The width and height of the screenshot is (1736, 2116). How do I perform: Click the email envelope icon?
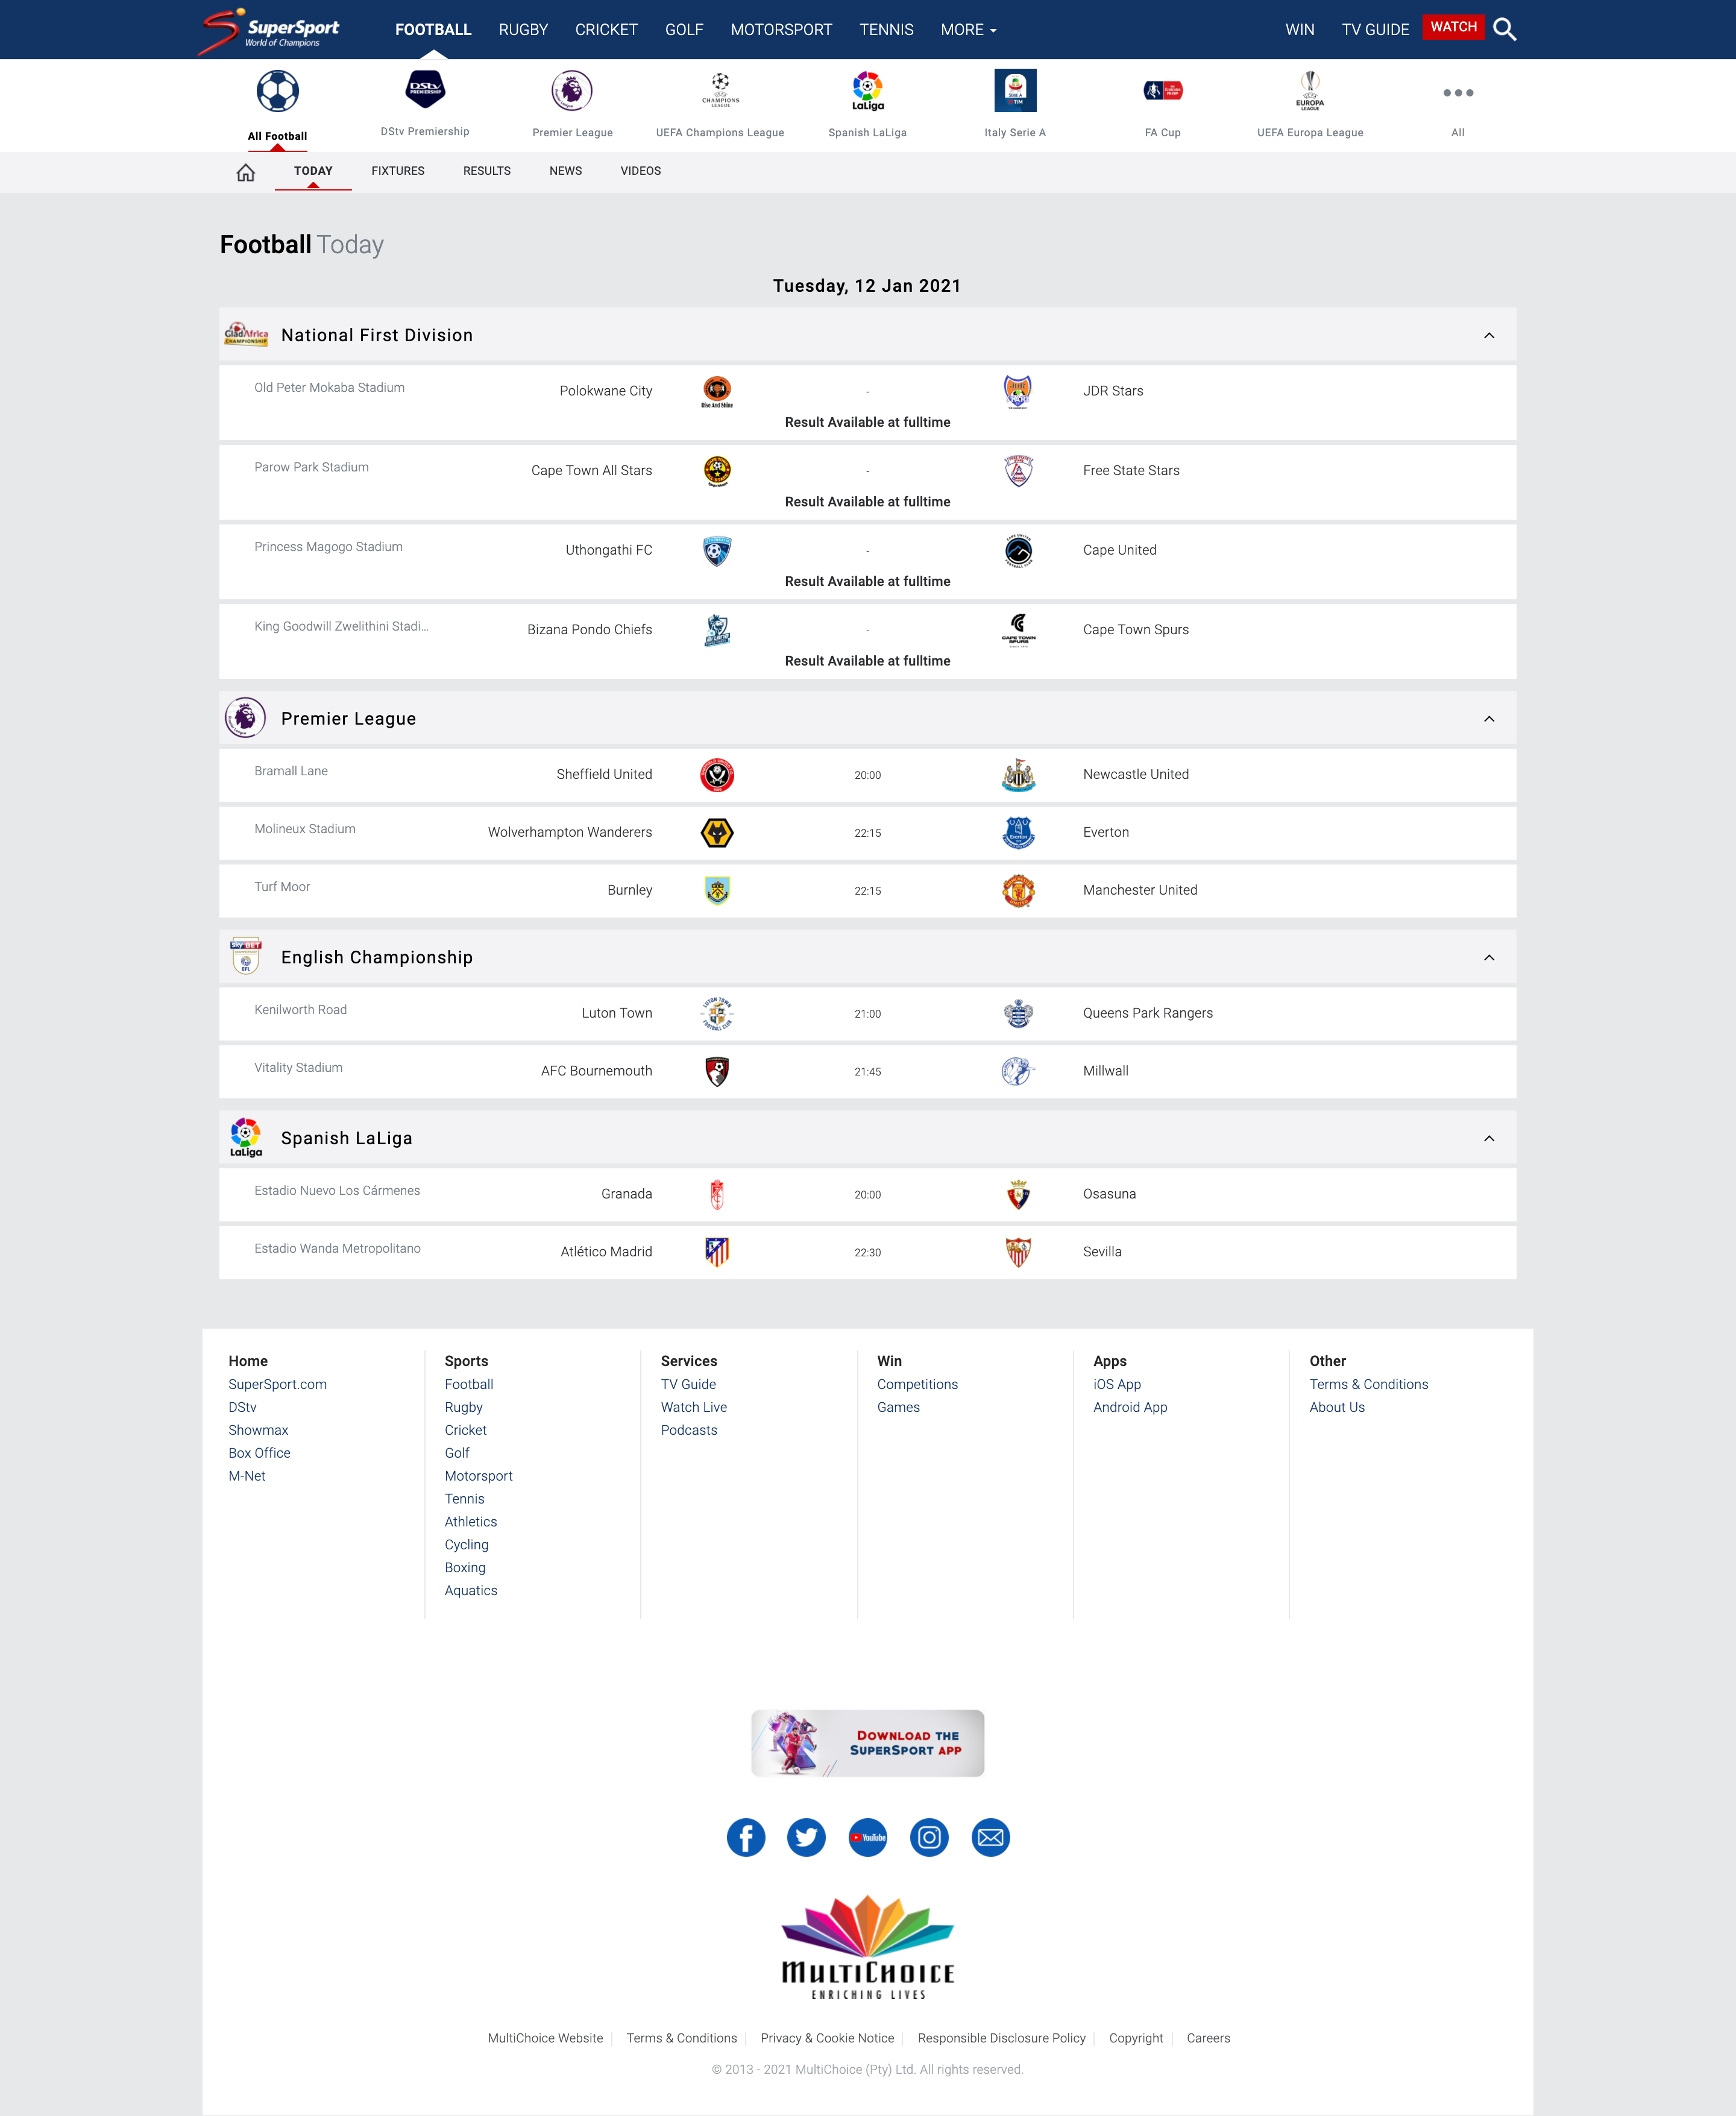990,1837
